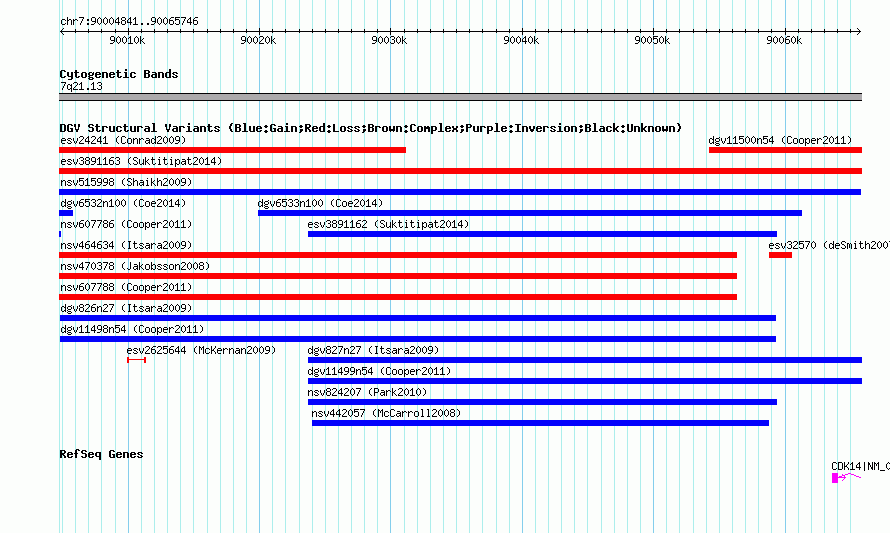Click the 90020k ruler position label
The height and width of the screenshot is (533, 890).
[258, 40]
